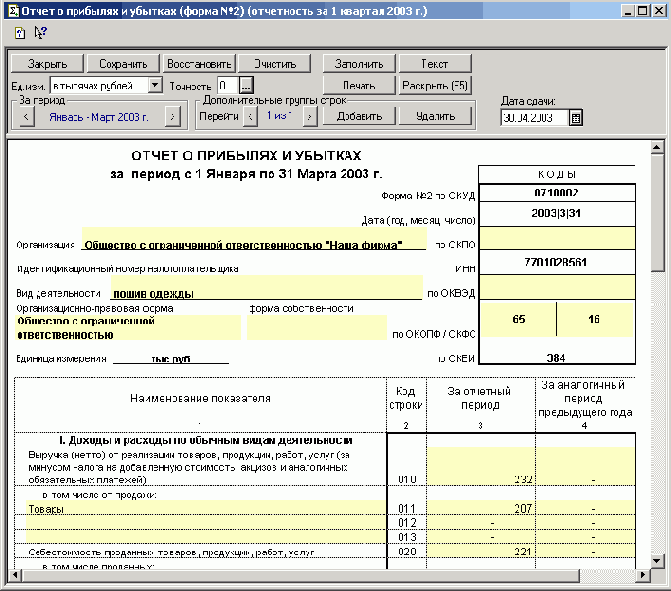The width and height of the screenshot is (671, 591).
Task: Click the ОКОПФ code cell 65
Action: (518, 319)
